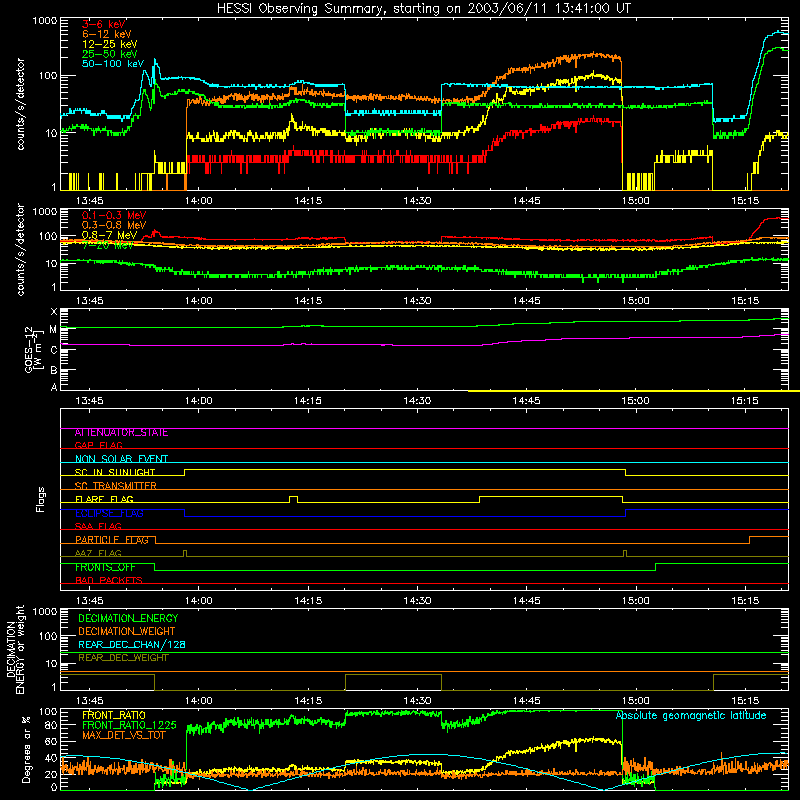Screen dimensions: 800x800
Task: Click 14:45 tick label under Flags panel
Action: click(x=527, y=601)
